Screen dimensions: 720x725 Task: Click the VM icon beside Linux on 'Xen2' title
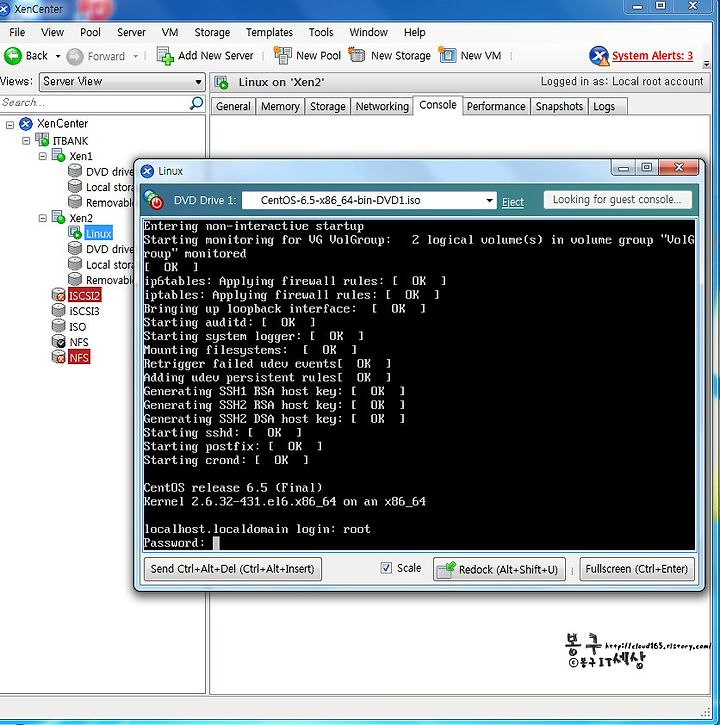pos(222,83)
